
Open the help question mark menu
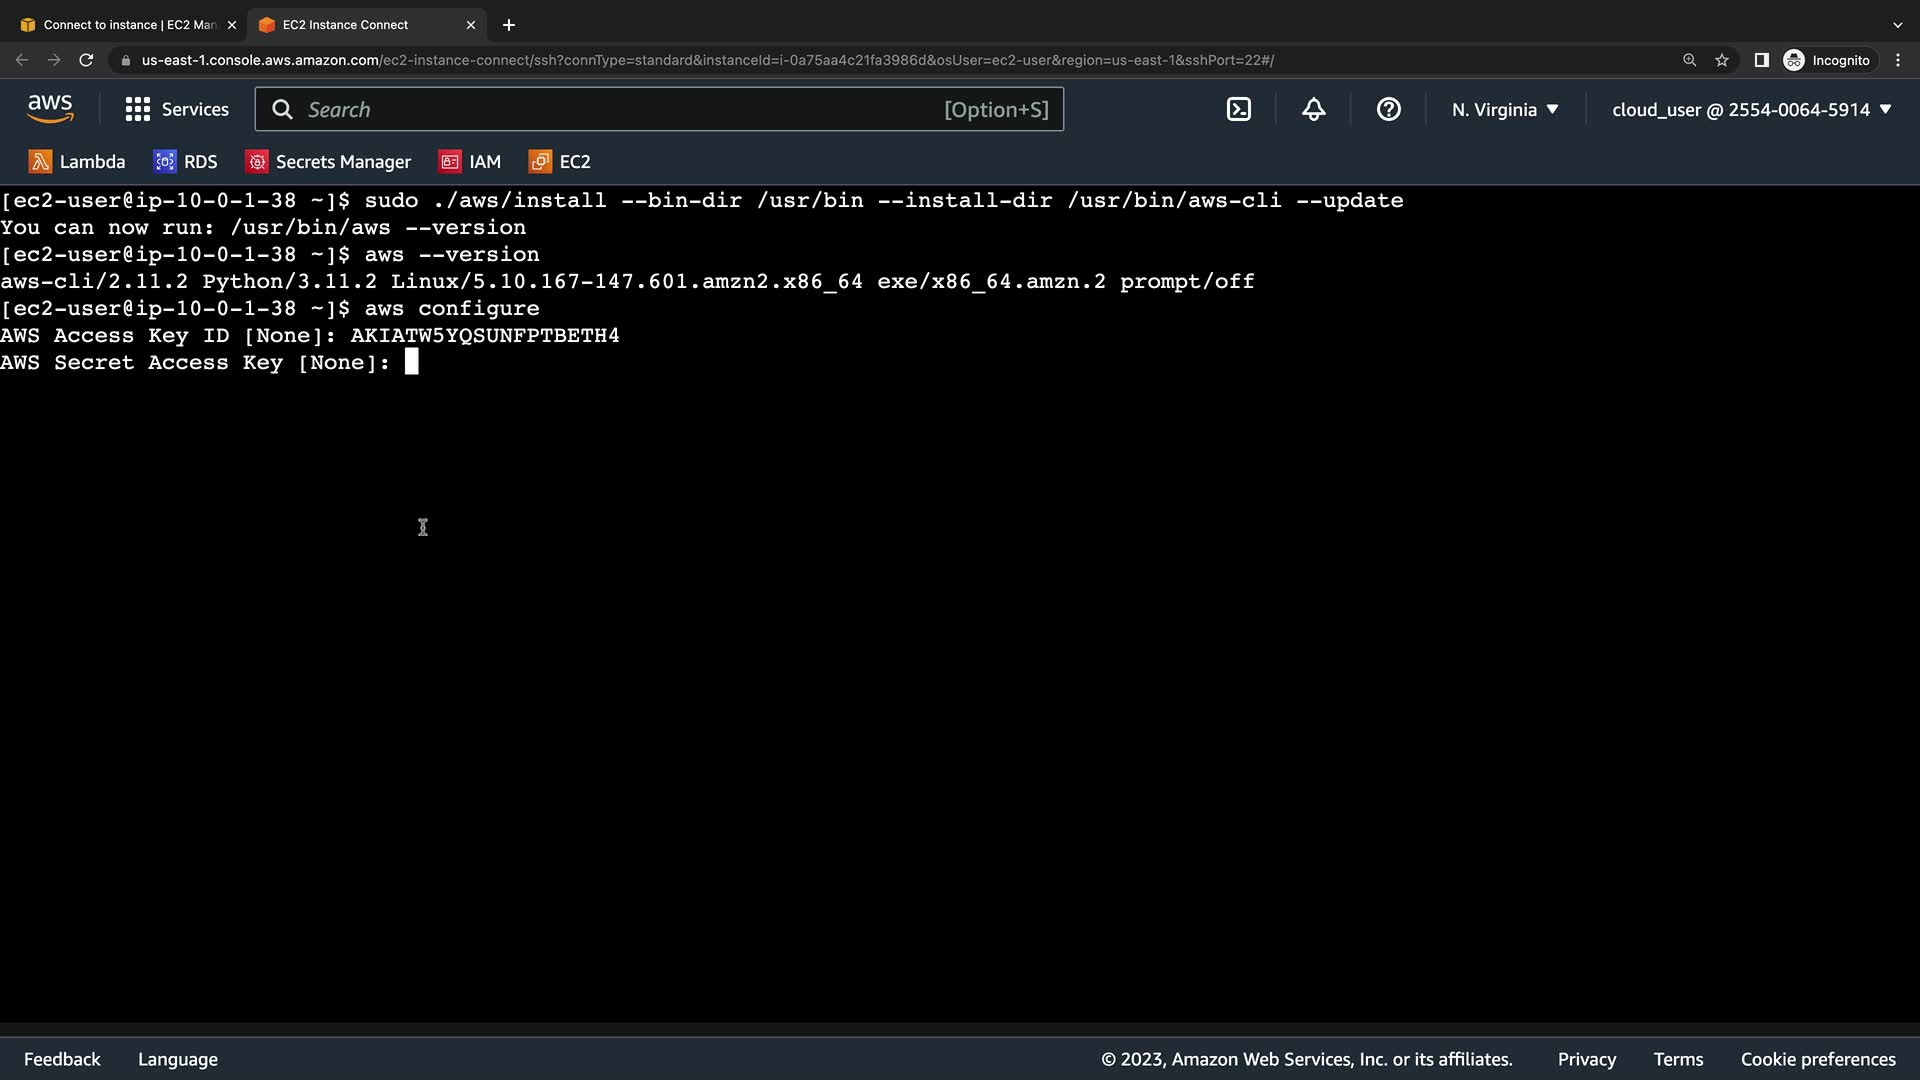[1388, 110]
